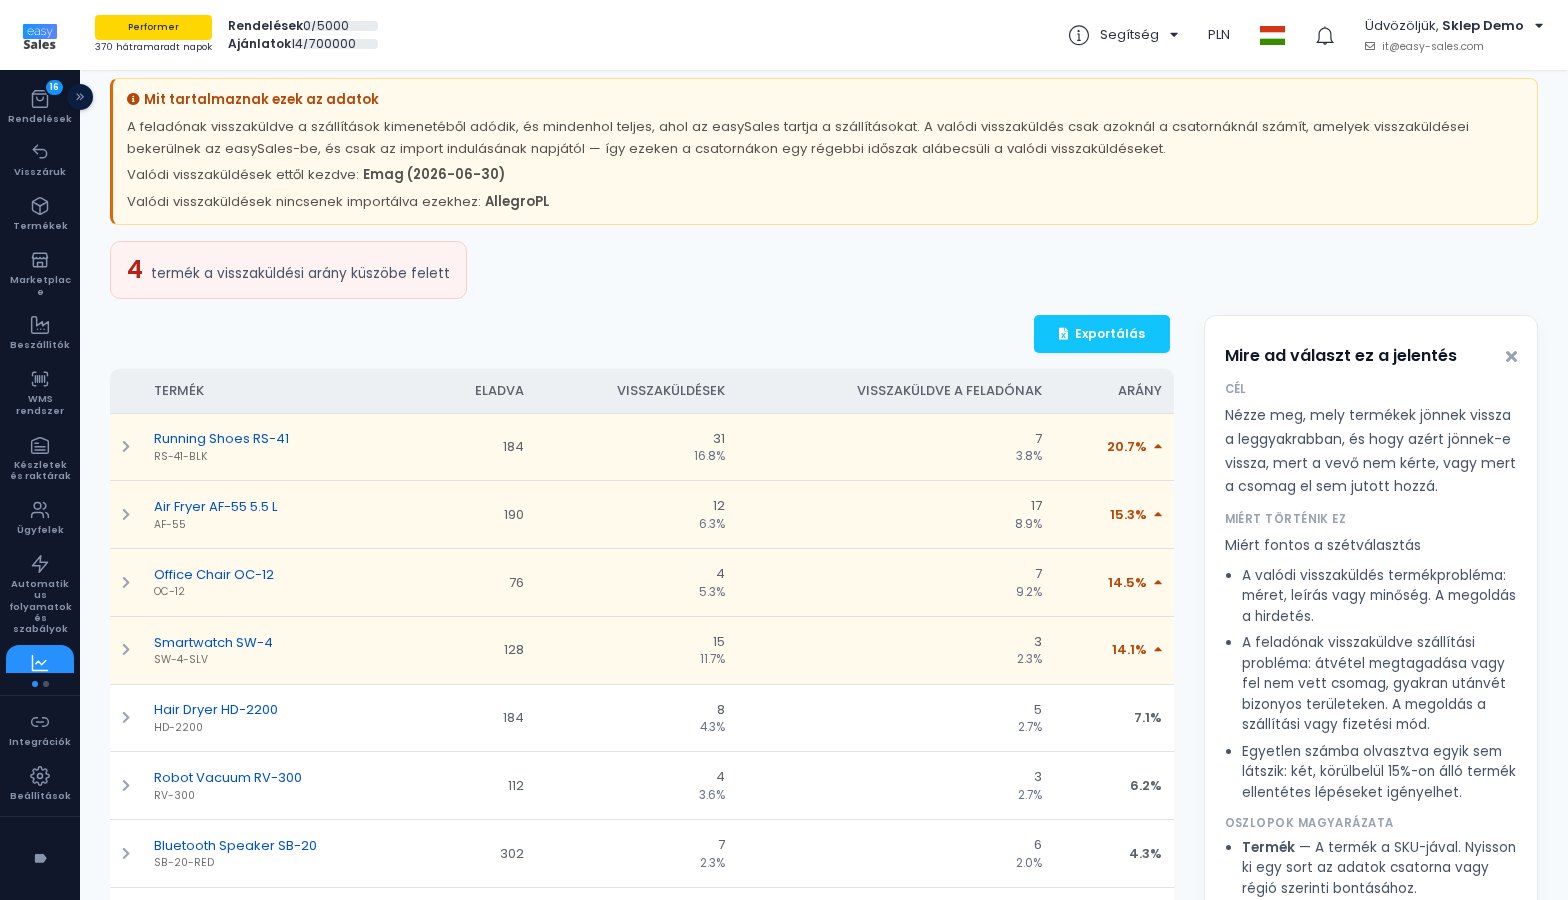Expand the Office Chair OC-12 row
This screenshot has height=900, width=1568.
126,583
